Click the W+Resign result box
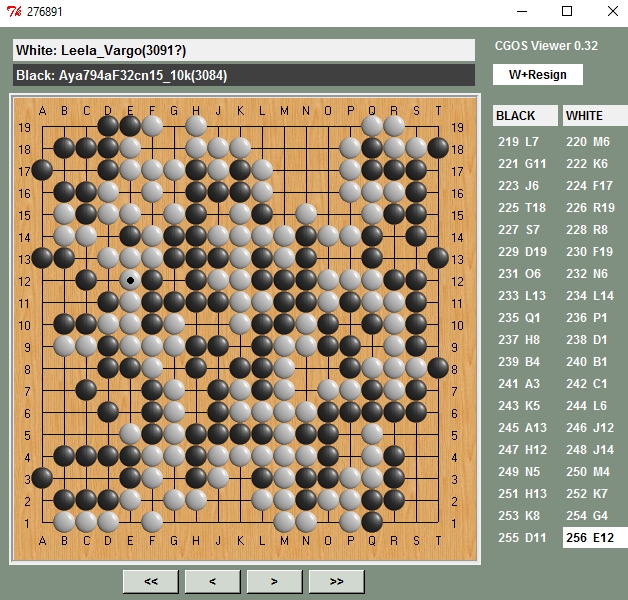Image resolution: width=628 pixels, height=600 pixels. pyautogui.click(x=537, y=75)
